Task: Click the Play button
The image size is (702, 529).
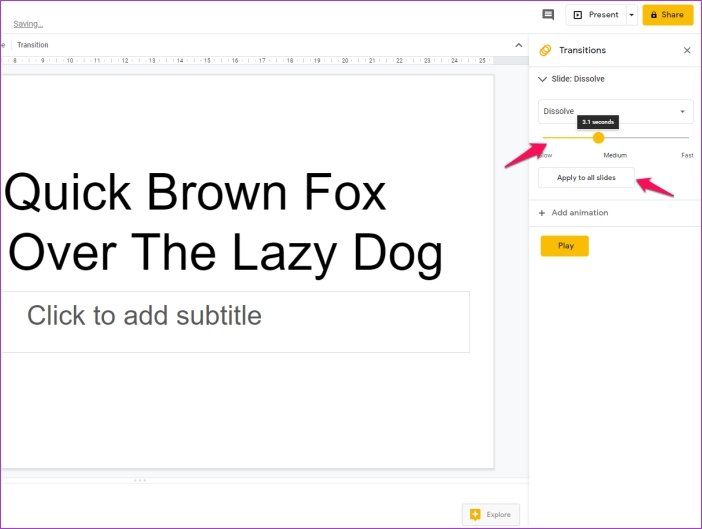Action: [x=565, y=246]
